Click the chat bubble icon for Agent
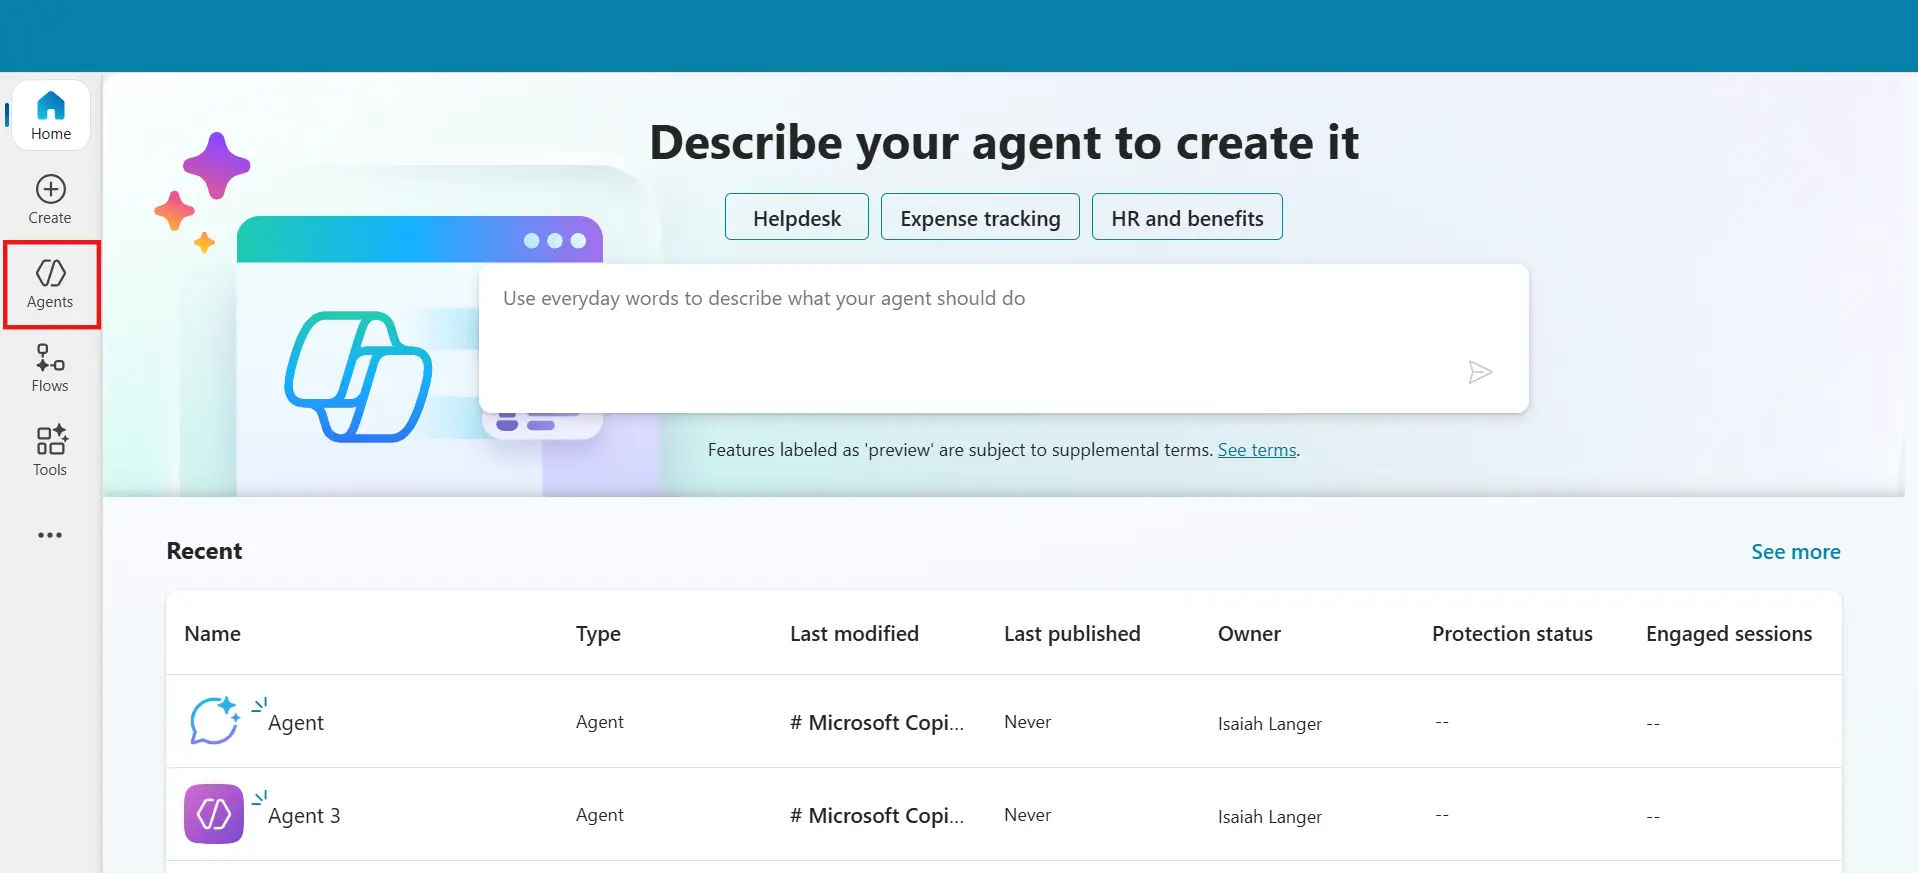This screenshot has height=873, width=1918. (214, 721)
